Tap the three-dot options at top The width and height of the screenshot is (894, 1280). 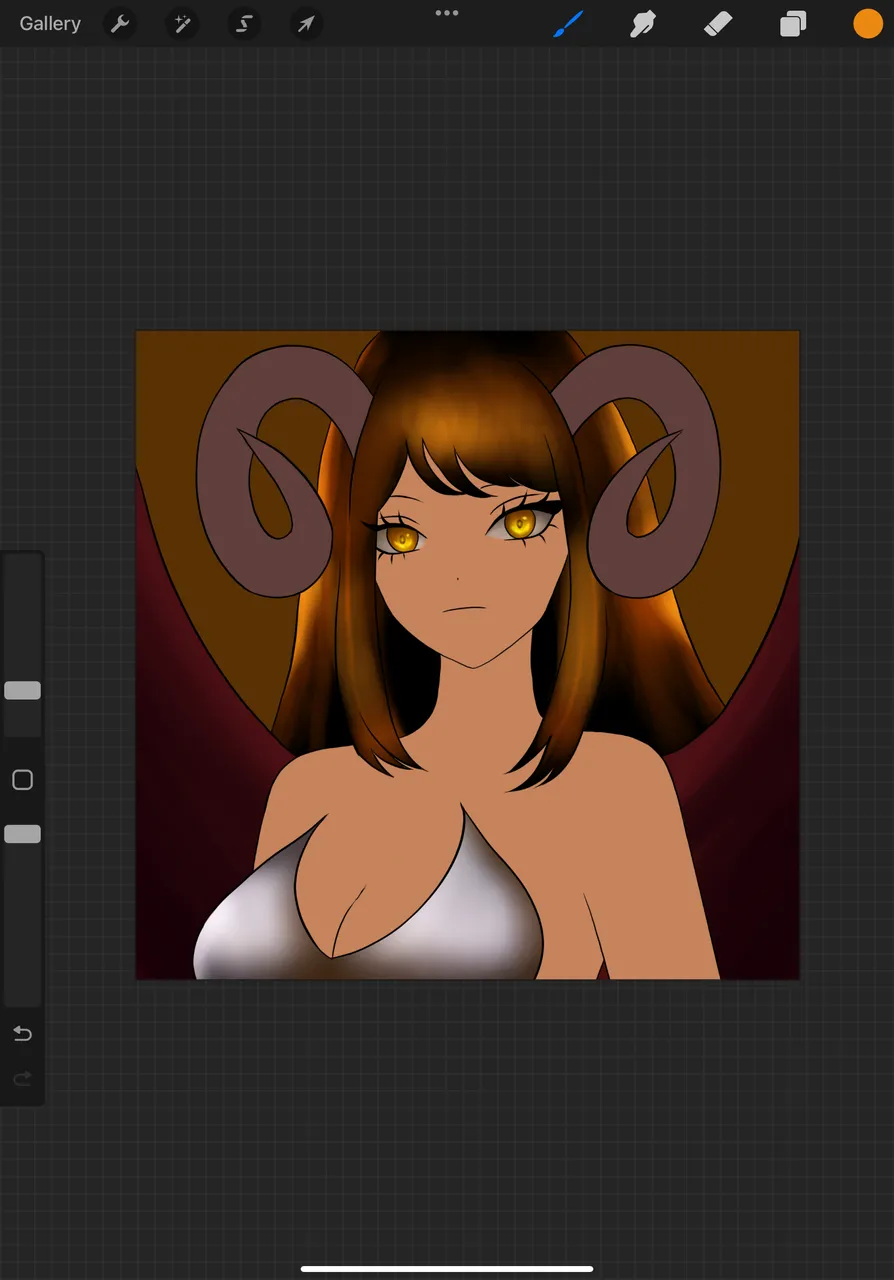(x=447, y=13)
